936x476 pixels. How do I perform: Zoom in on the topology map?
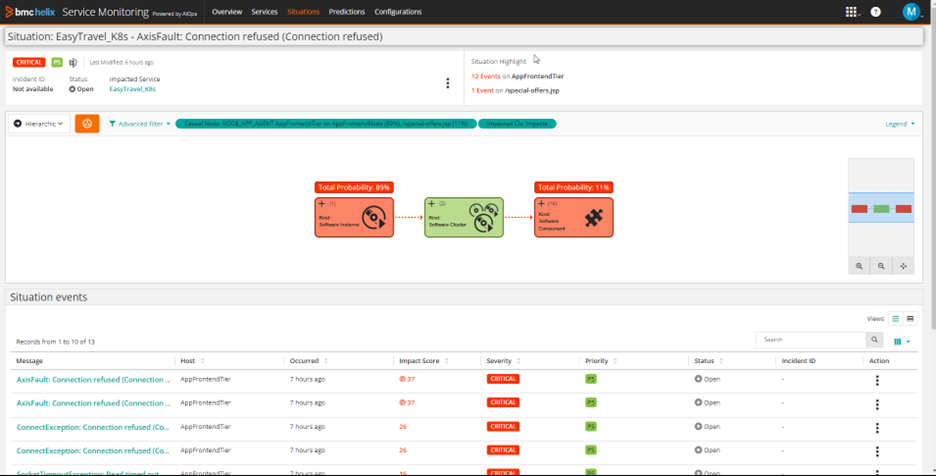859,266
